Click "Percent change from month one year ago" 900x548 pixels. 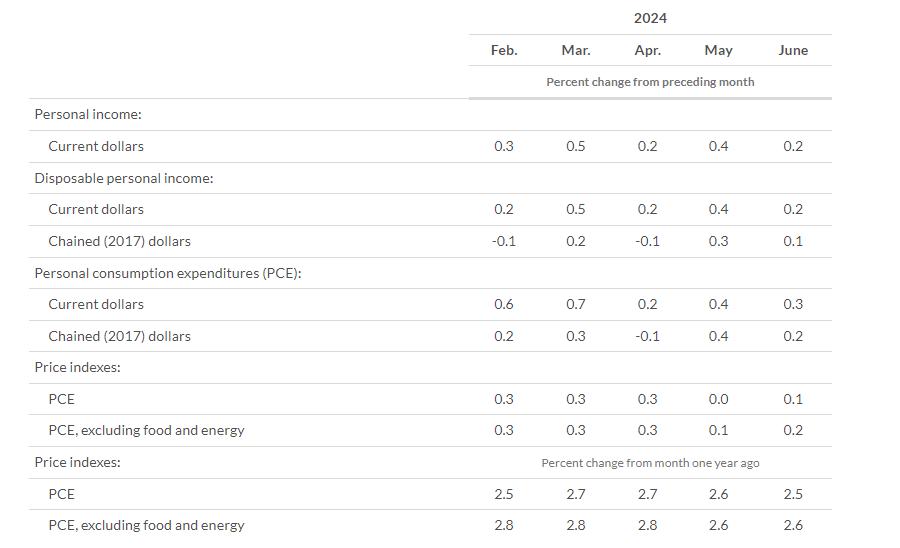point(650,463)
